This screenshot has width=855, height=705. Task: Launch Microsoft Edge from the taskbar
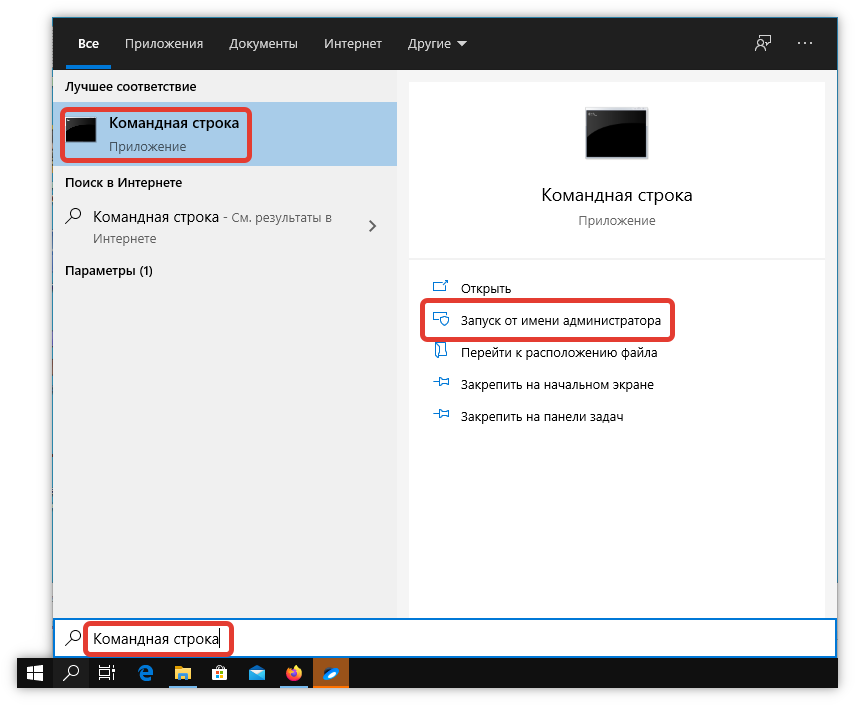(145, 673)
